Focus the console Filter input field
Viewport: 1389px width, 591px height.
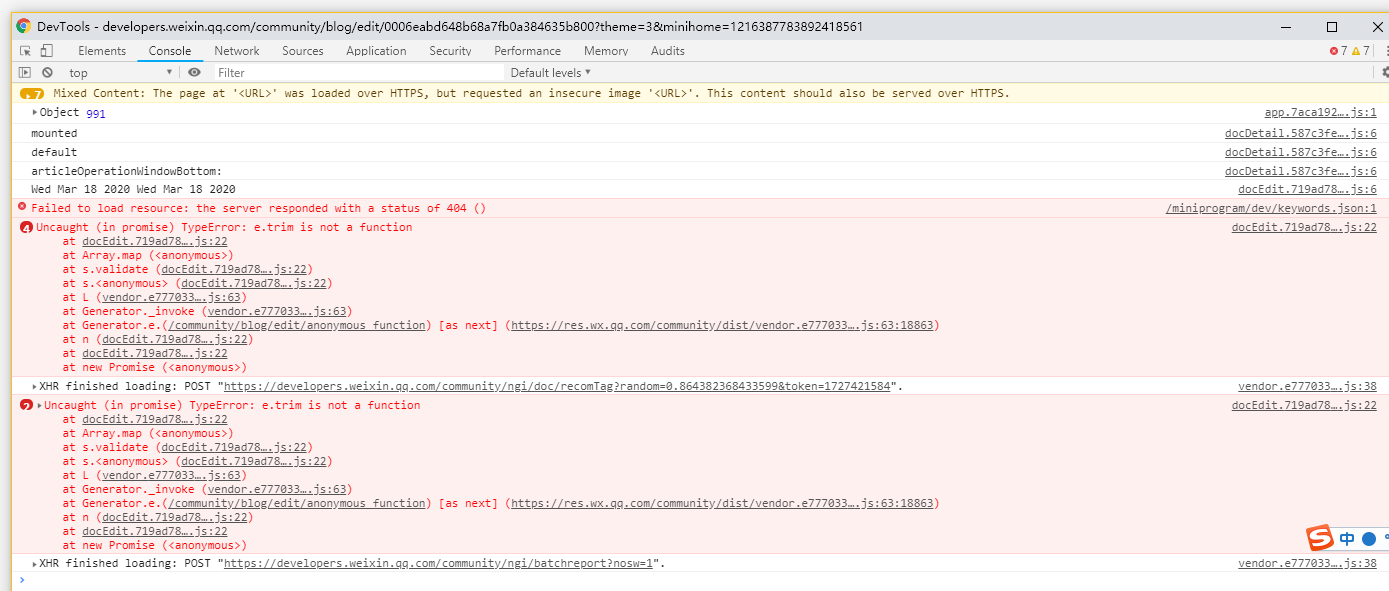[x=359, y=72]
